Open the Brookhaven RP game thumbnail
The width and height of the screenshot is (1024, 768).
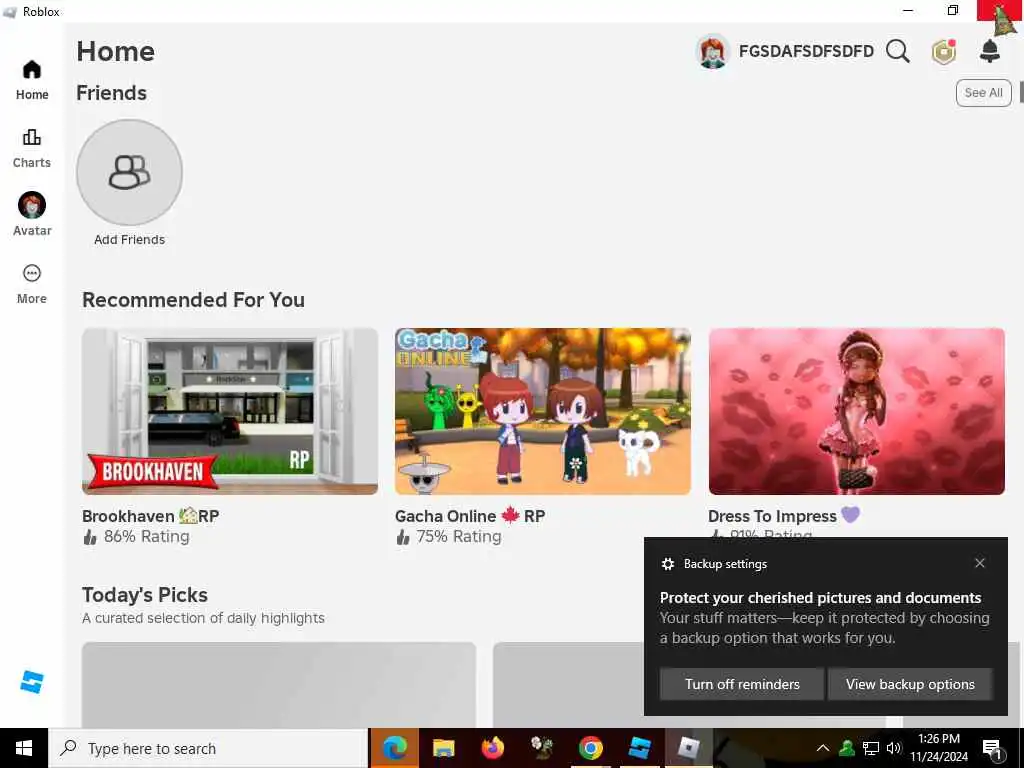tap(230, 411)
